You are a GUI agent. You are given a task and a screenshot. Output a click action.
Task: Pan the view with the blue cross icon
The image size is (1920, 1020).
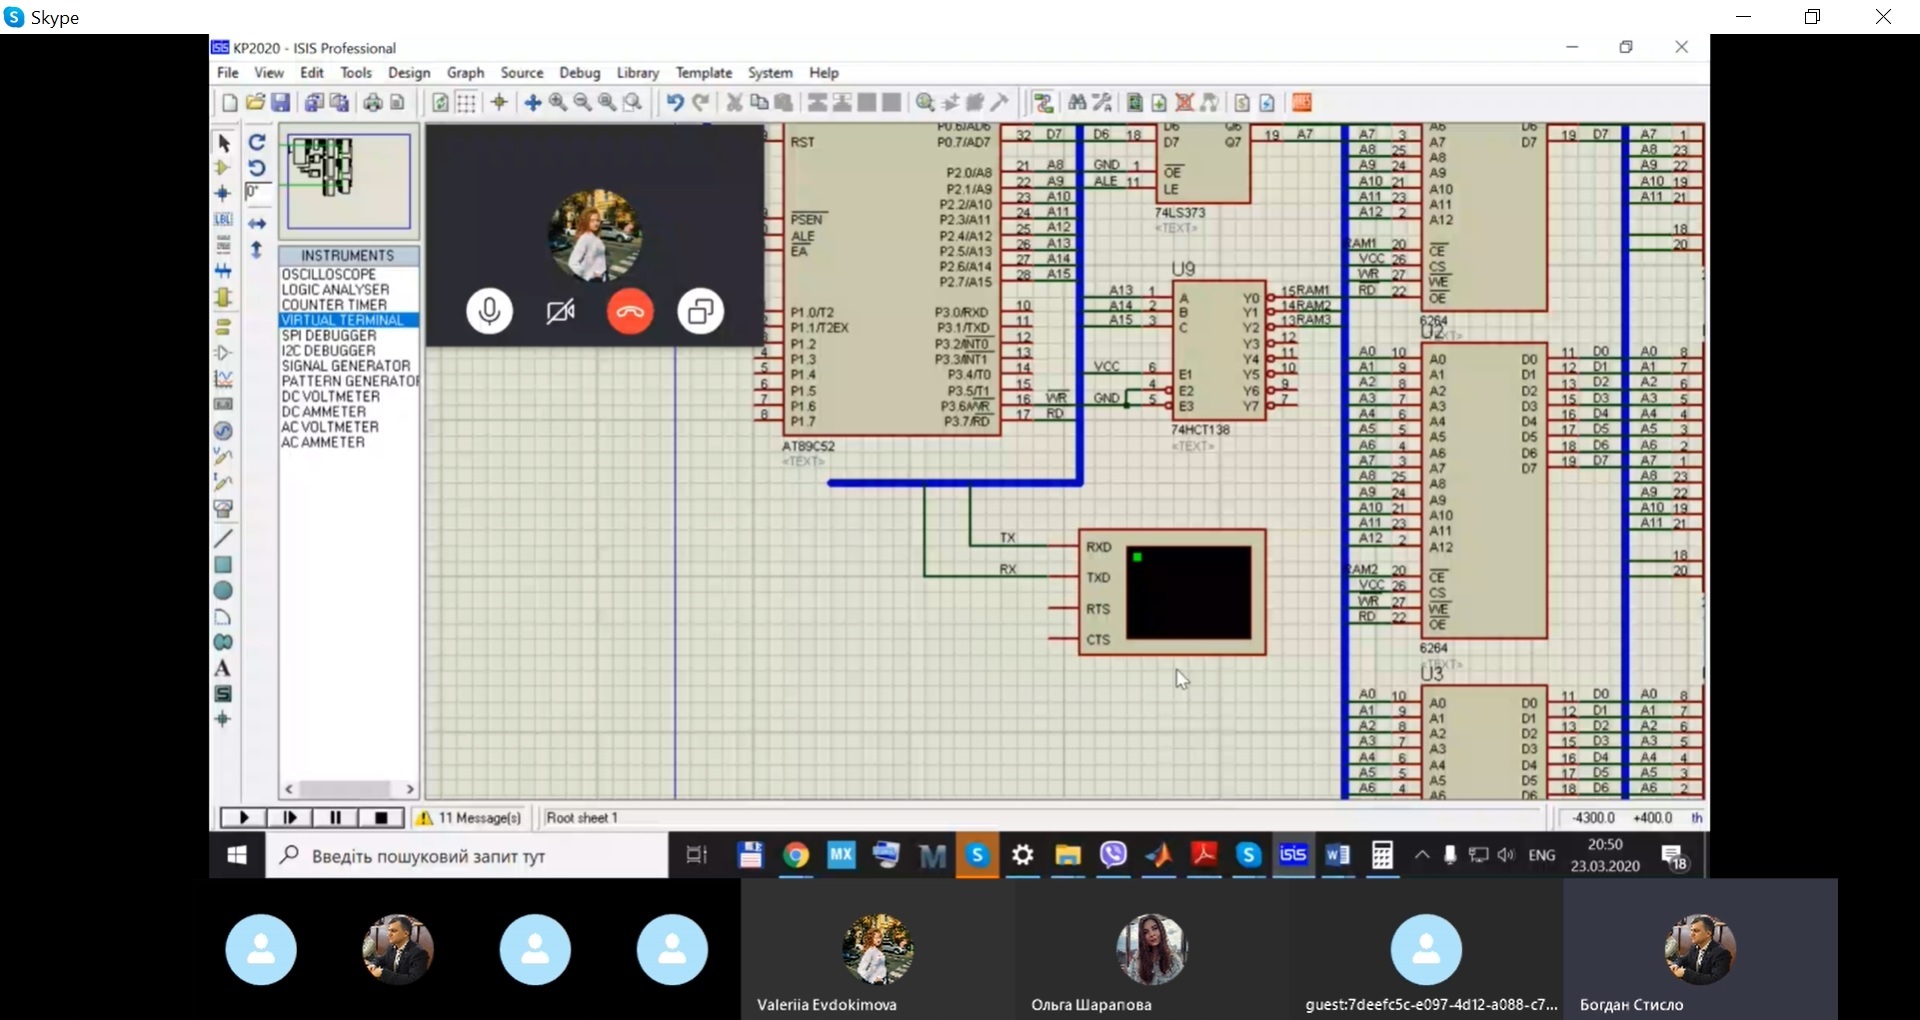pos(533,103)
